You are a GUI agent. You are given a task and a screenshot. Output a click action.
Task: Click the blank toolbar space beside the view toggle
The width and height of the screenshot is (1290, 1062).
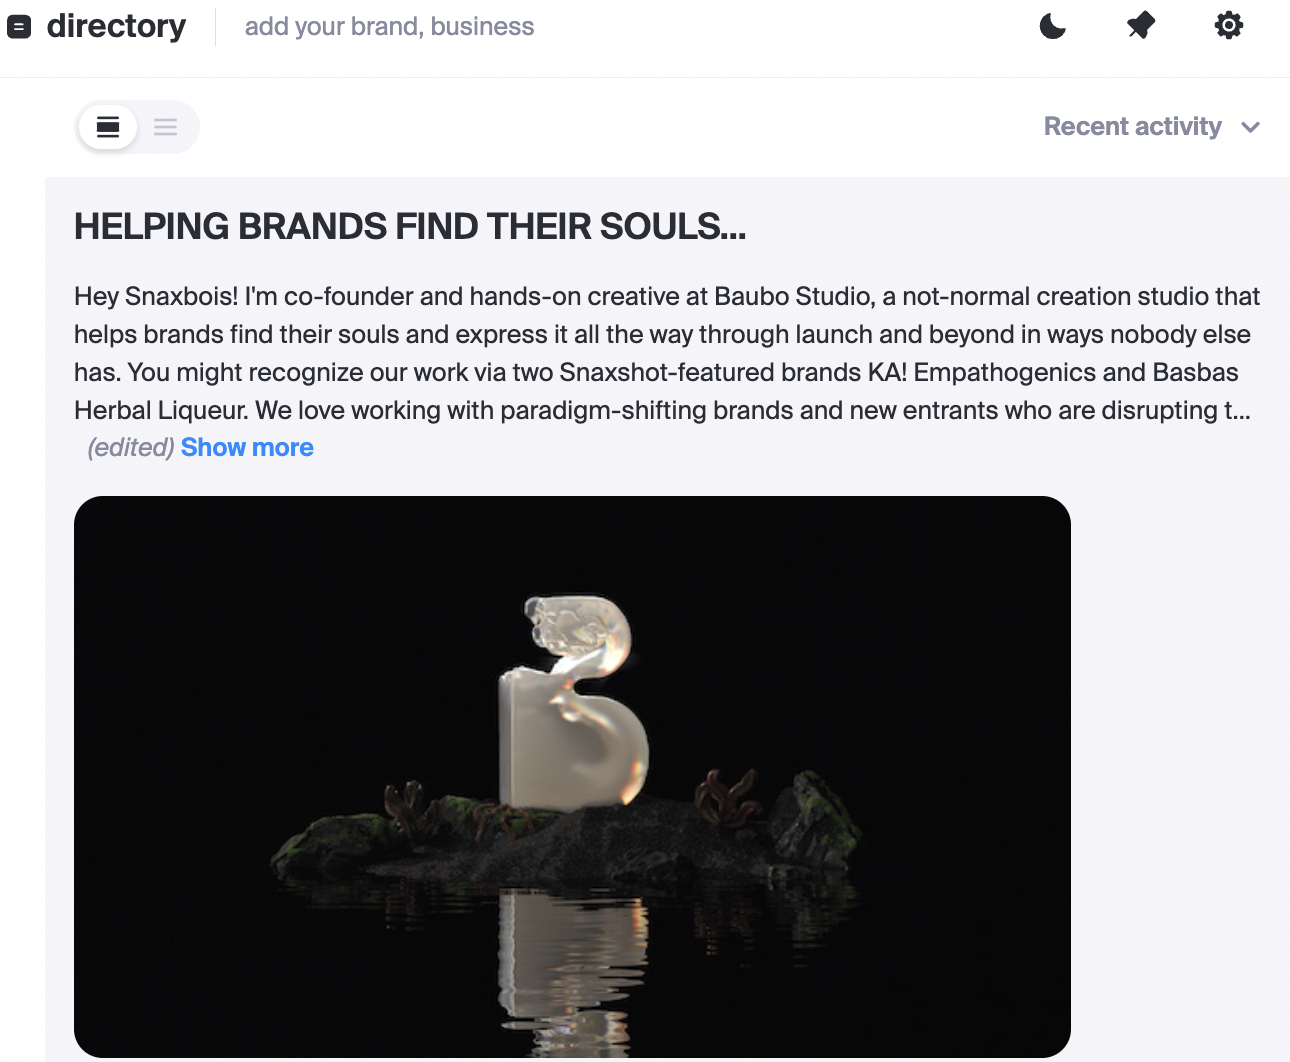[x=600, y=127]
